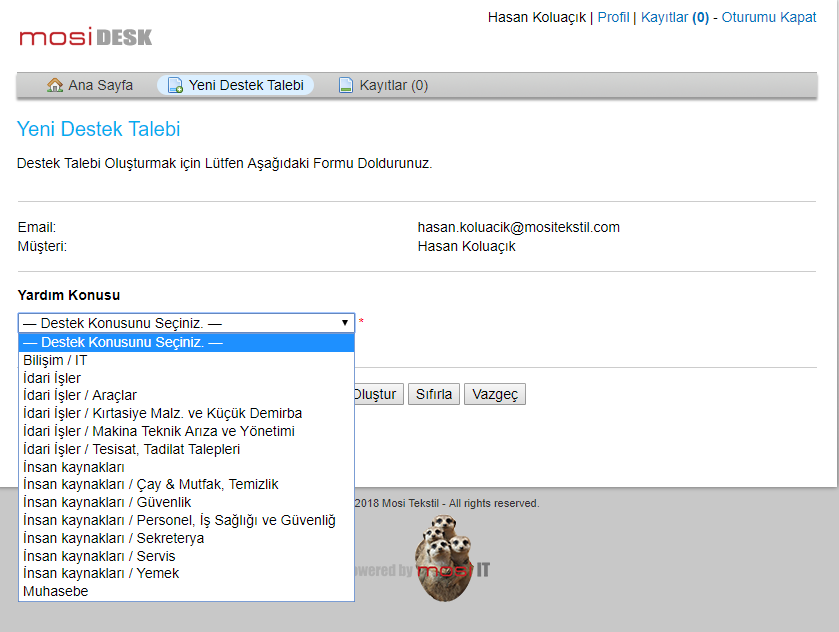Click the Yeni Destek Talebi page heading
The width and height of the screenshot is (839, 632).
[x=98, y=129]
